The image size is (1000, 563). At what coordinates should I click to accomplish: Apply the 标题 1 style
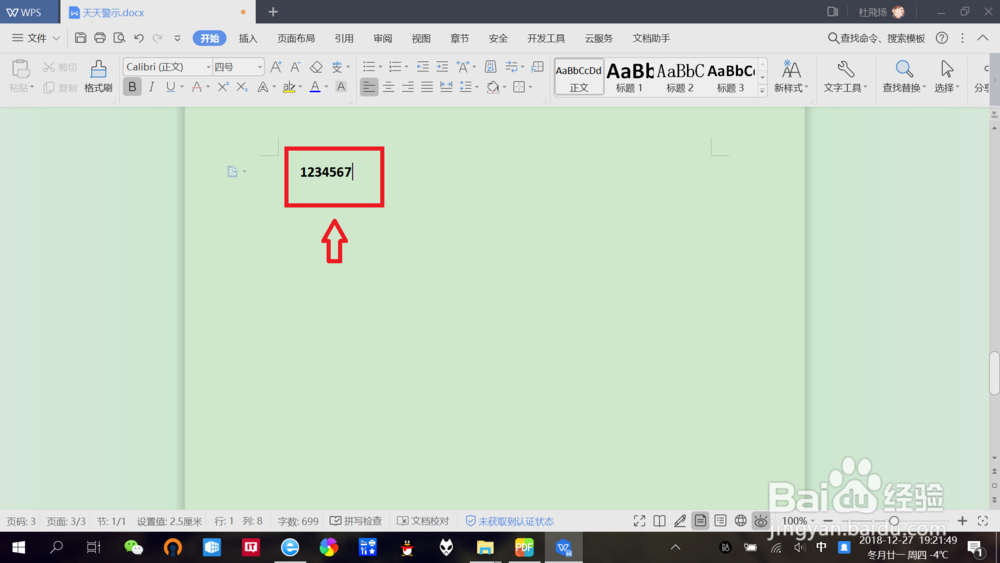(x=629, y=77)
